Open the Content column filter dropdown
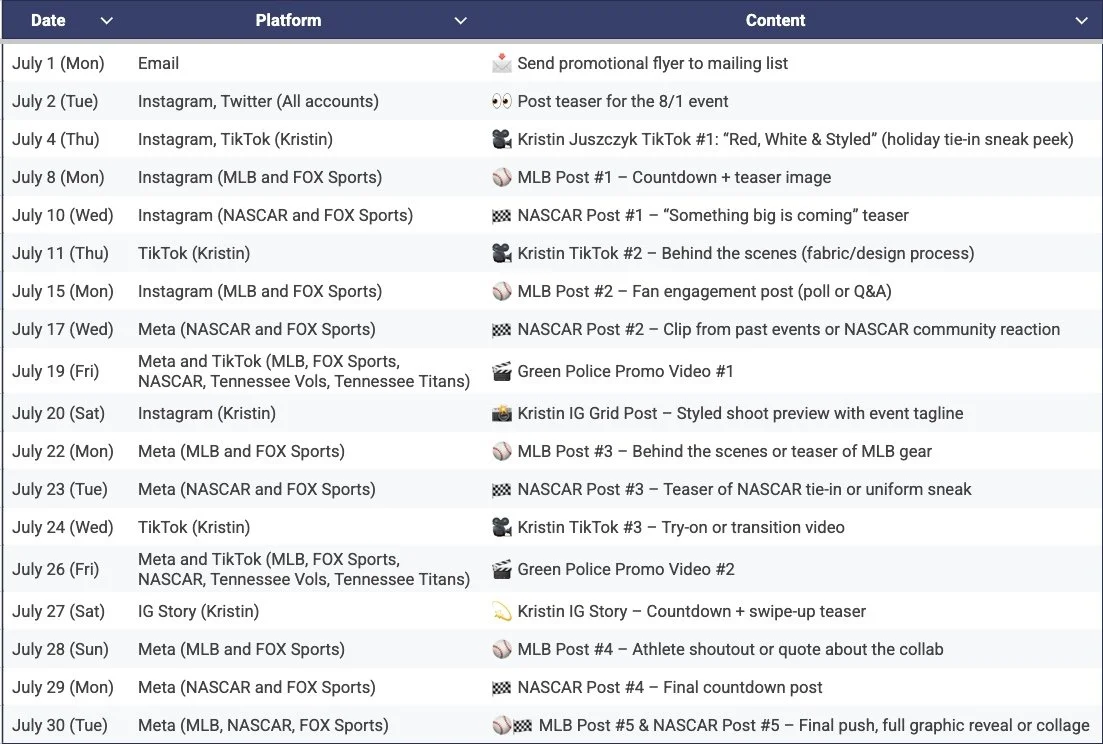This screenshot has height=744, width=1103. pos(1082,20)
